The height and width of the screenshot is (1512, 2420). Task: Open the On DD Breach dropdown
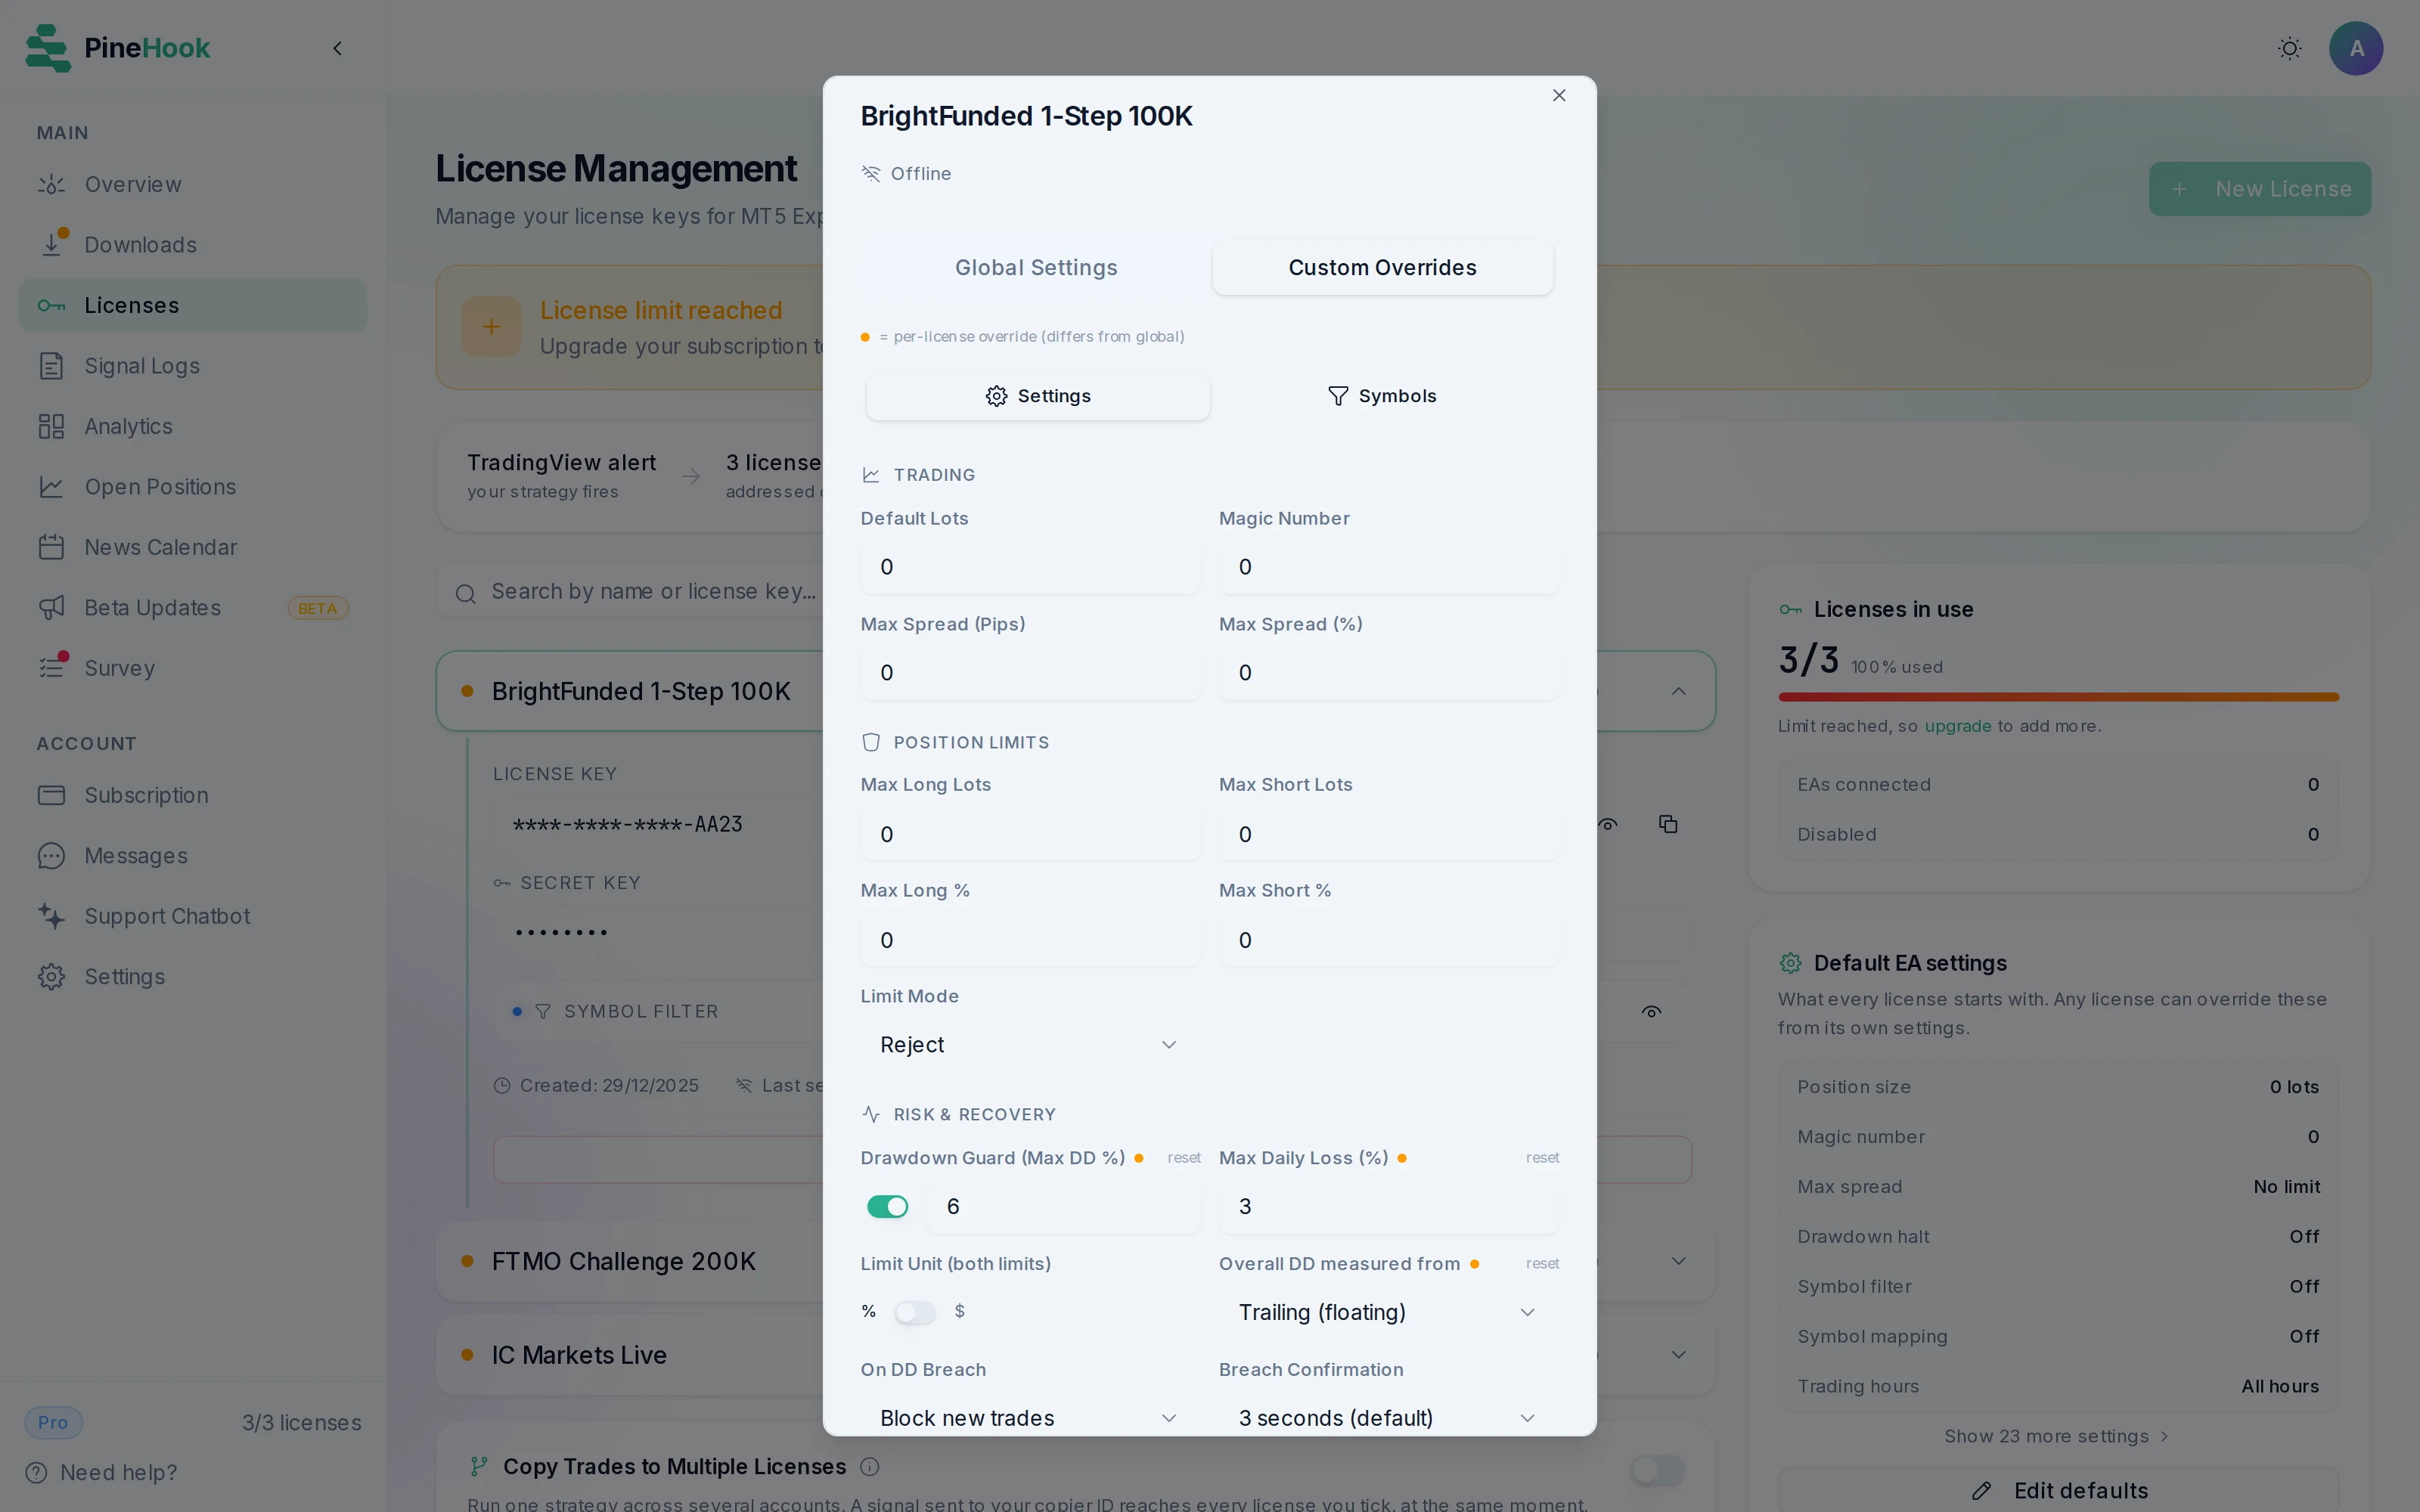[1030, 1417]
